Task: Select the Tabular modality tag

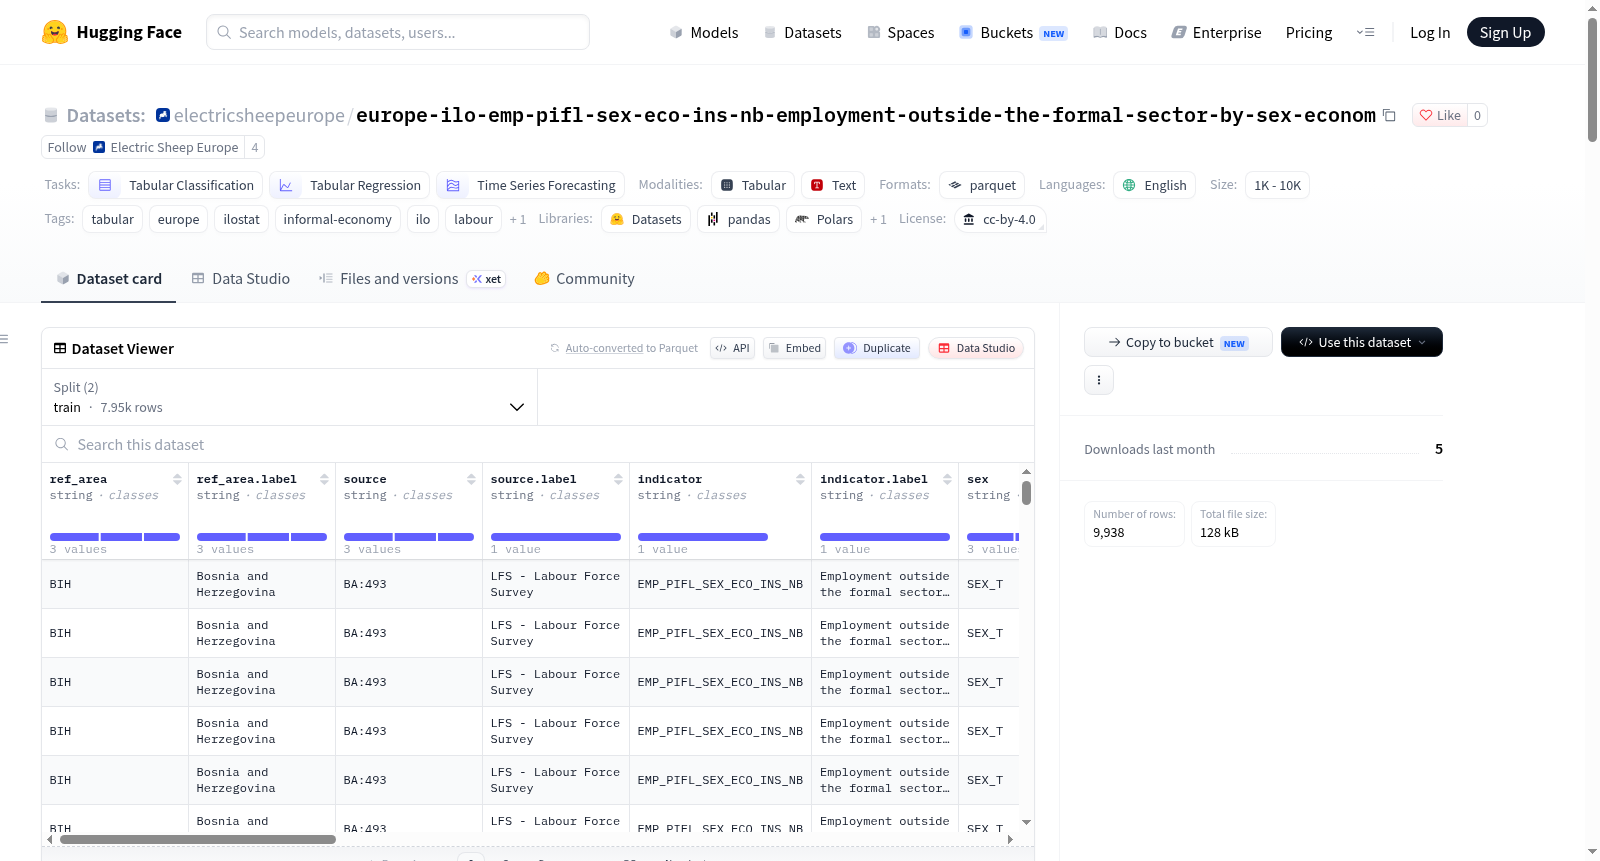Action: pyautogui.click(x=753, y=185)
